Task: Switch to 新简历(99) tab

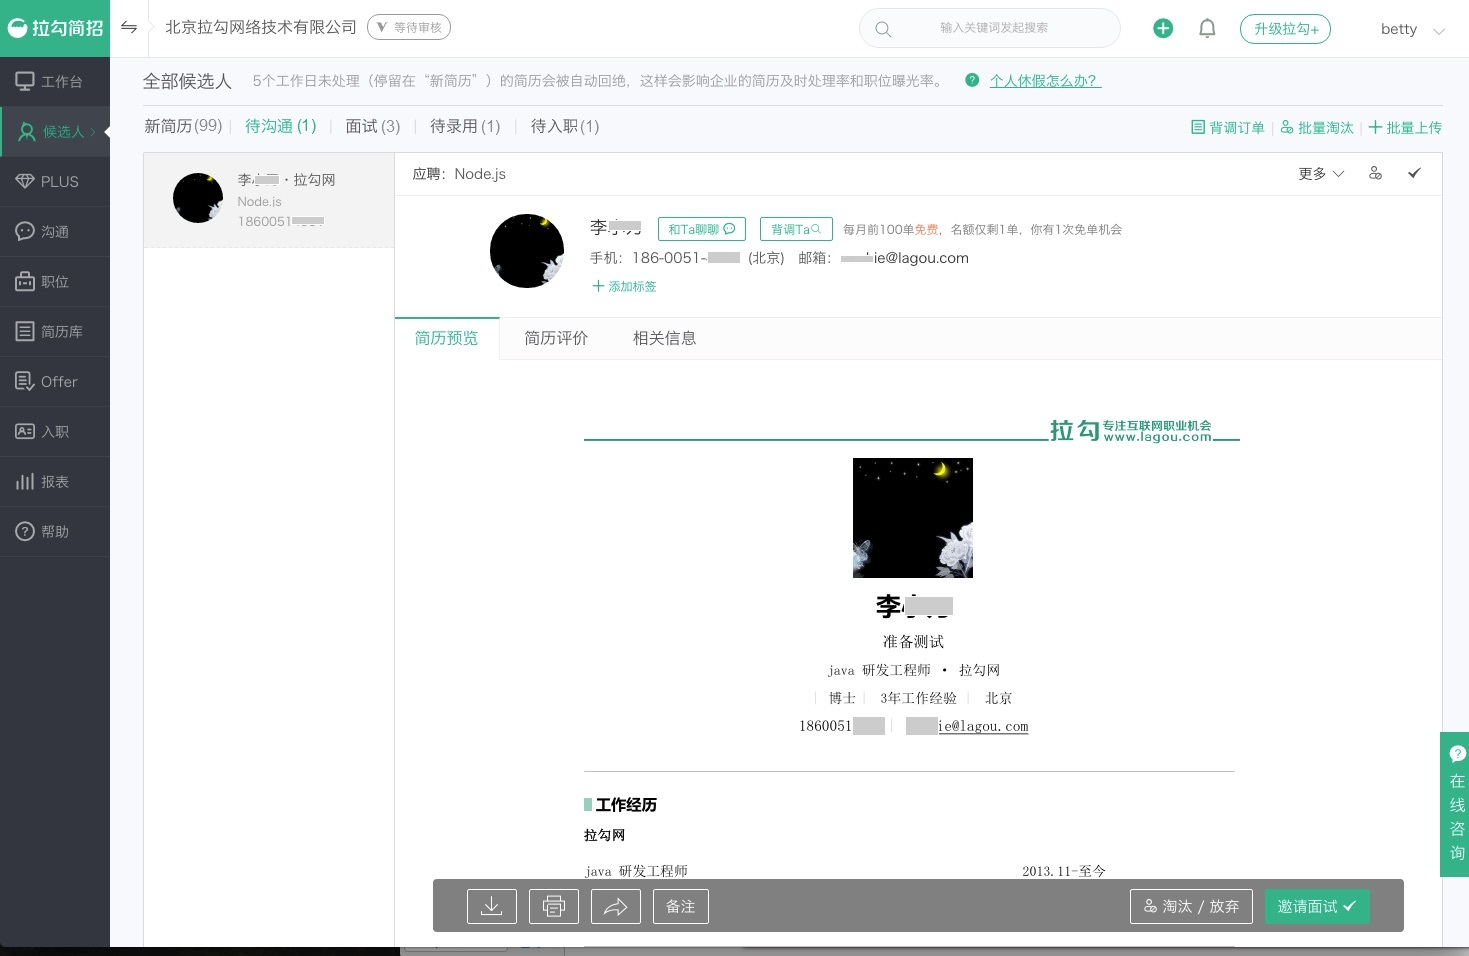Action: tap(183, 126)
